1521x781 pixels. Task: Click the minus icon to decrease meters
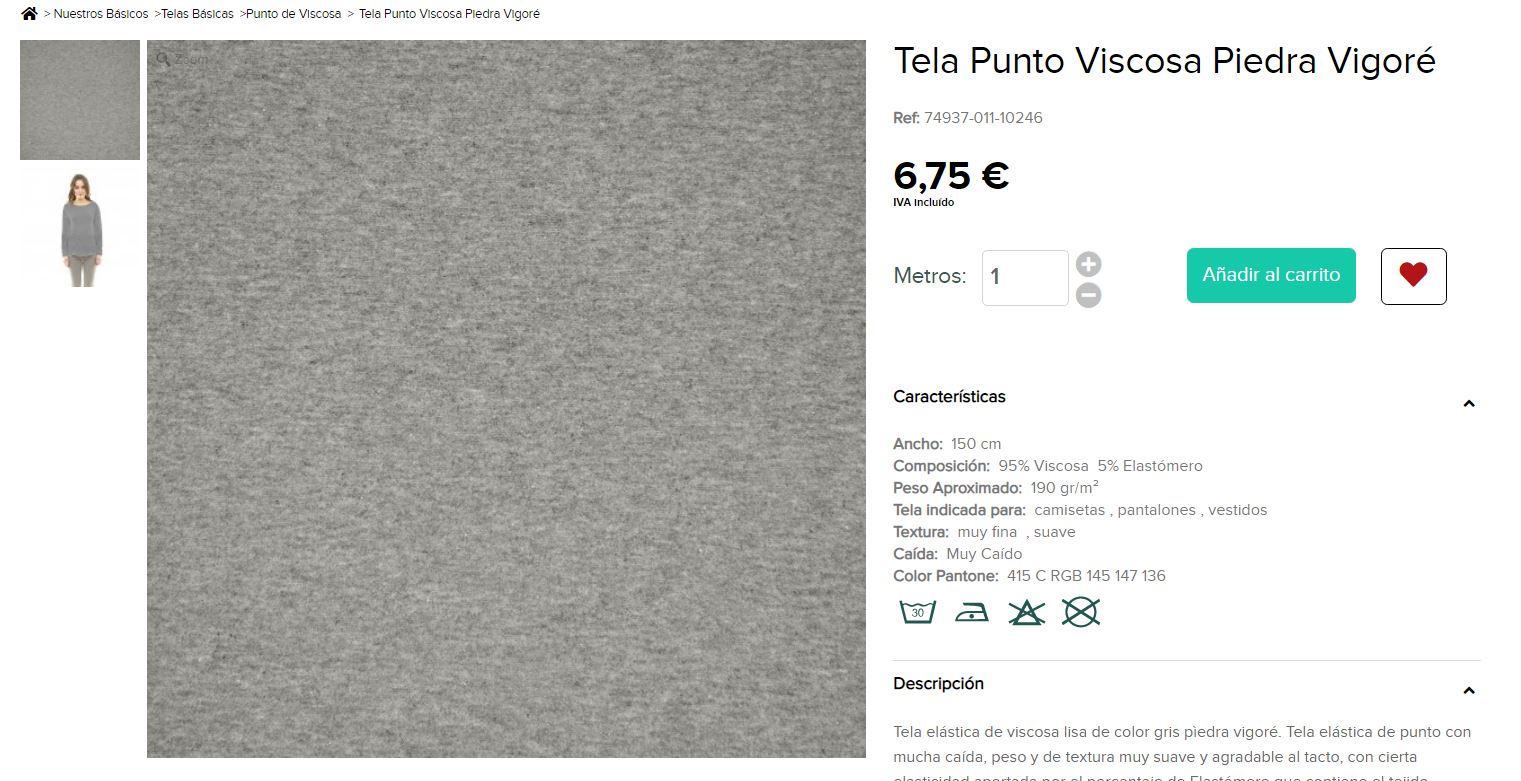pos(1089,295)
